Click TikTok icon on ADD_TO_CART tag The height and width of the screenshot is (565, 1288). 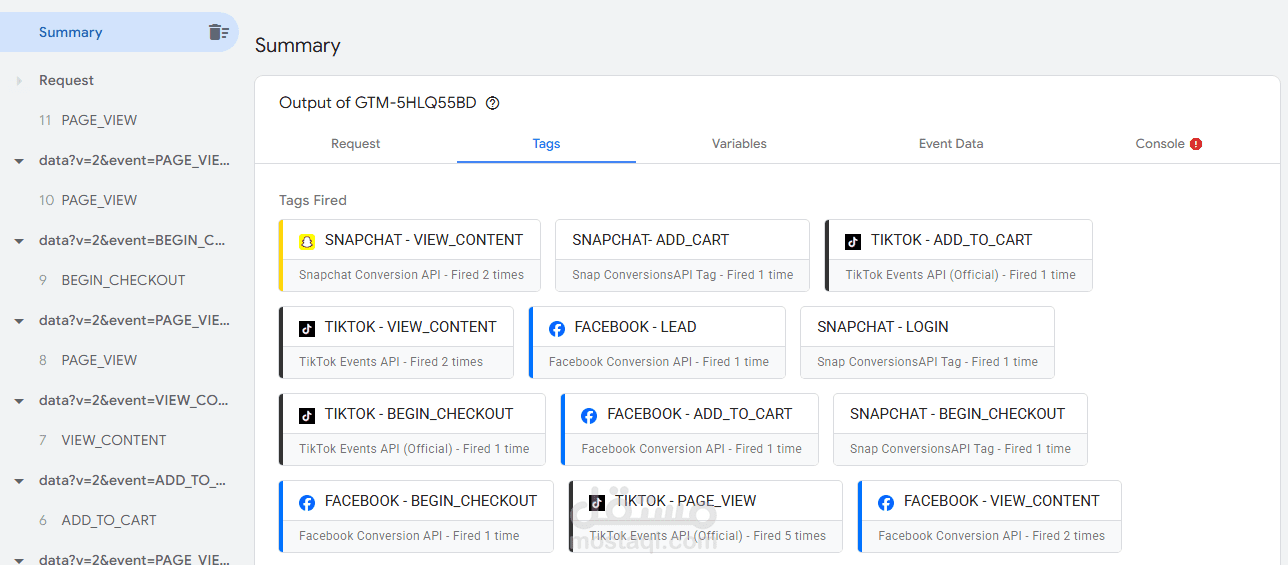[x=852, y=241]
